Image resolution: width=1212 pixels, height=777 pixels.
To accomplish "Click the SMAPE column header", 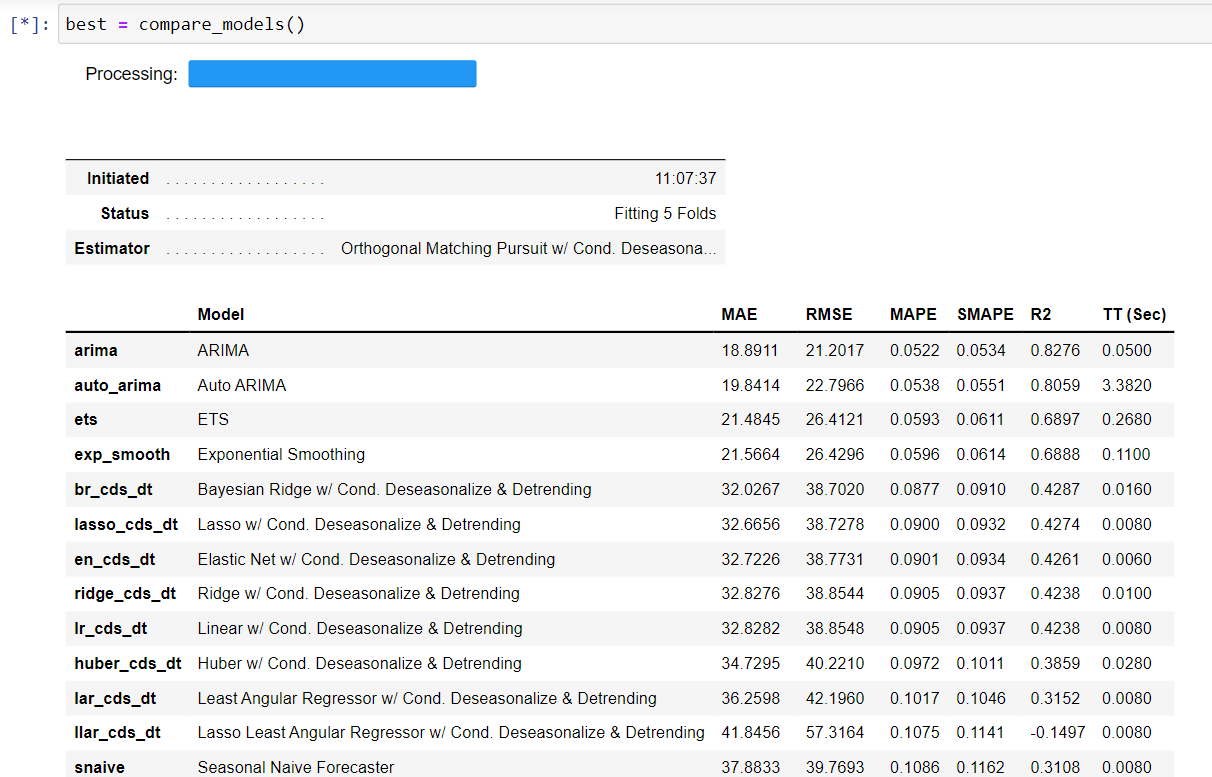I will coord(984,314).
